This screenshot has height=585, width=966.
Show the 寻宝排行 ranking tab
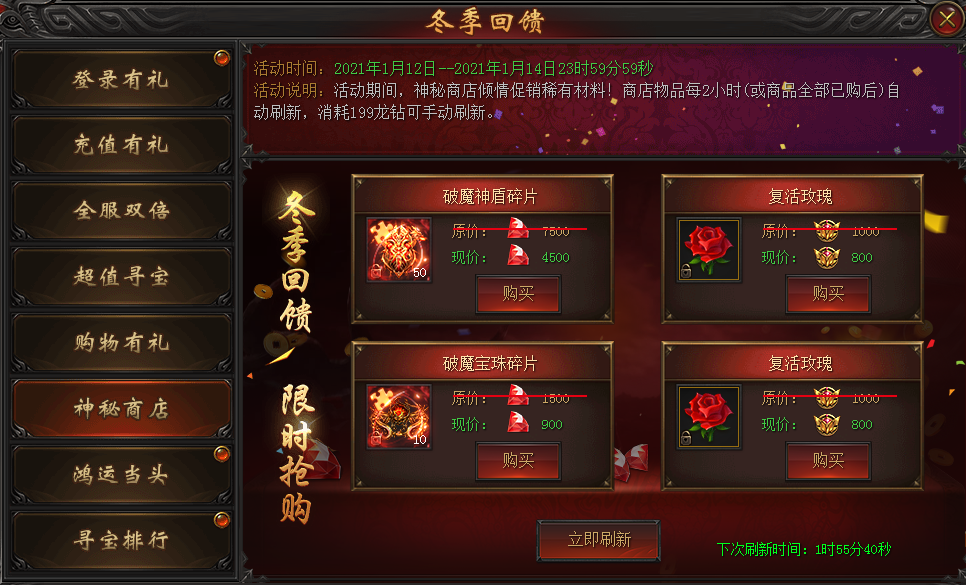[x=121, y=540]
